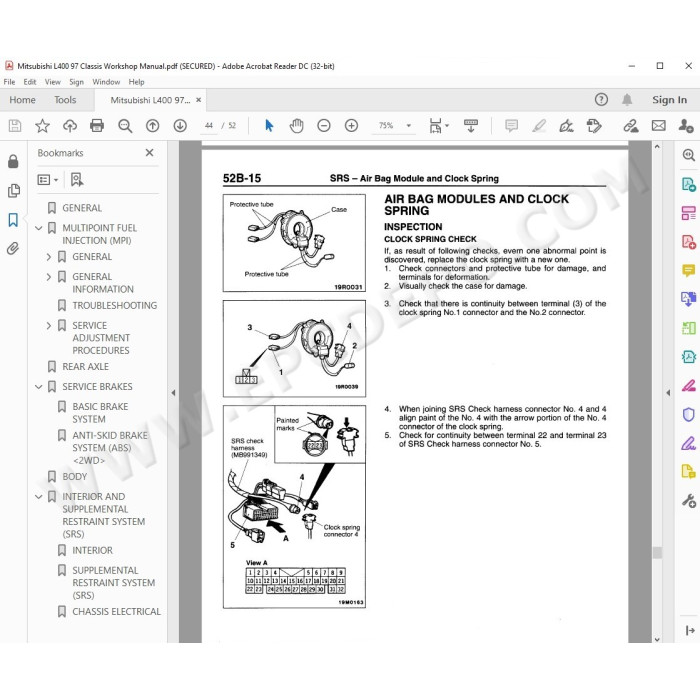Collapse INTERIOR AND SUPPLEMENTAL RESTRAINT bookmark
The image size is (700, 700).
[39, 497]
